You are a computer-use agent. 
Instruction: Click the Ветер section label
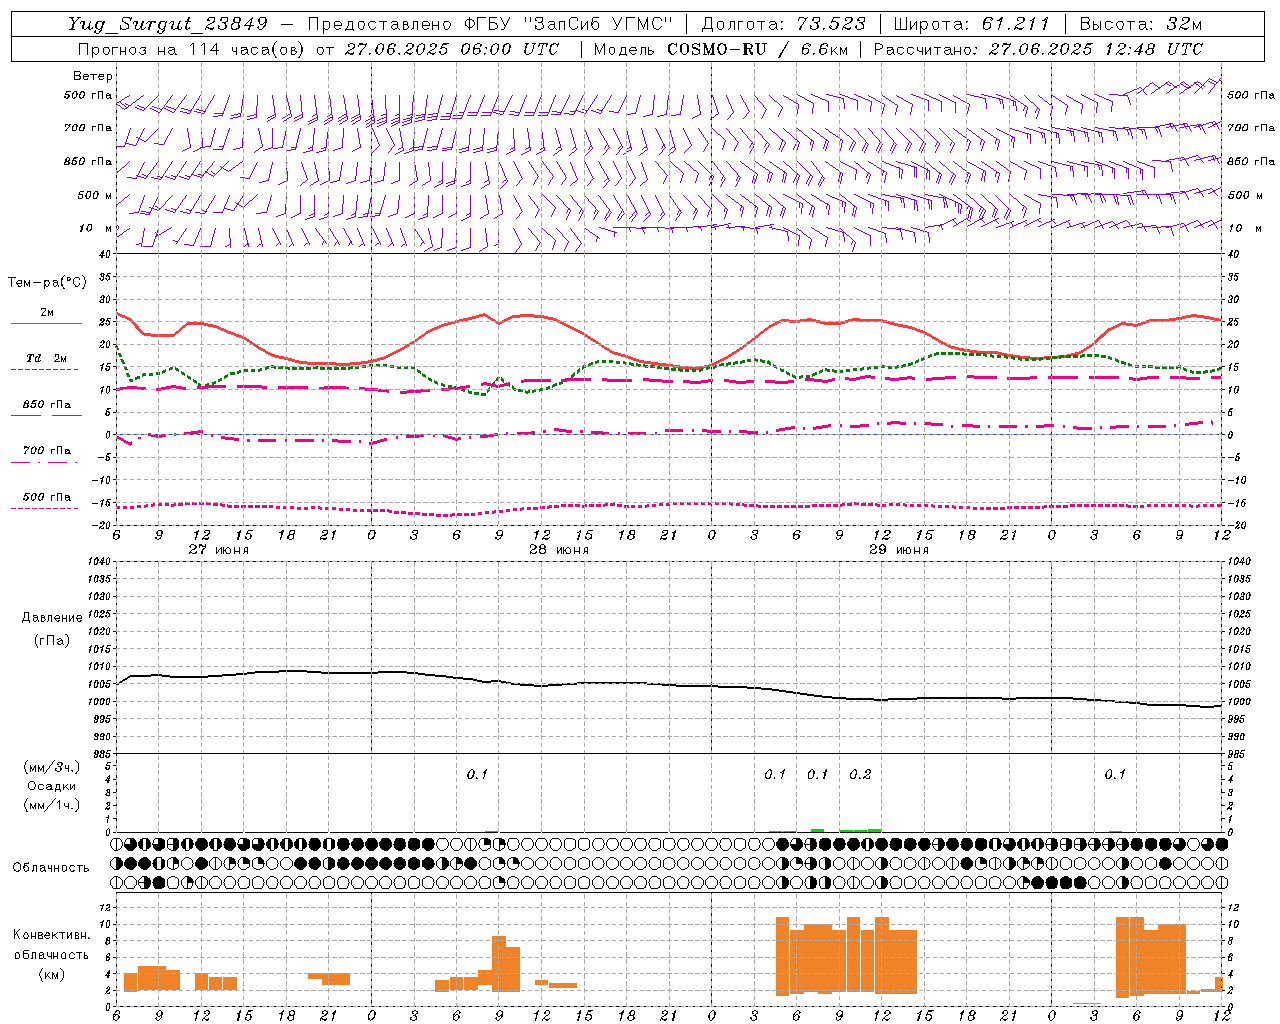click(x=93, y=76)
